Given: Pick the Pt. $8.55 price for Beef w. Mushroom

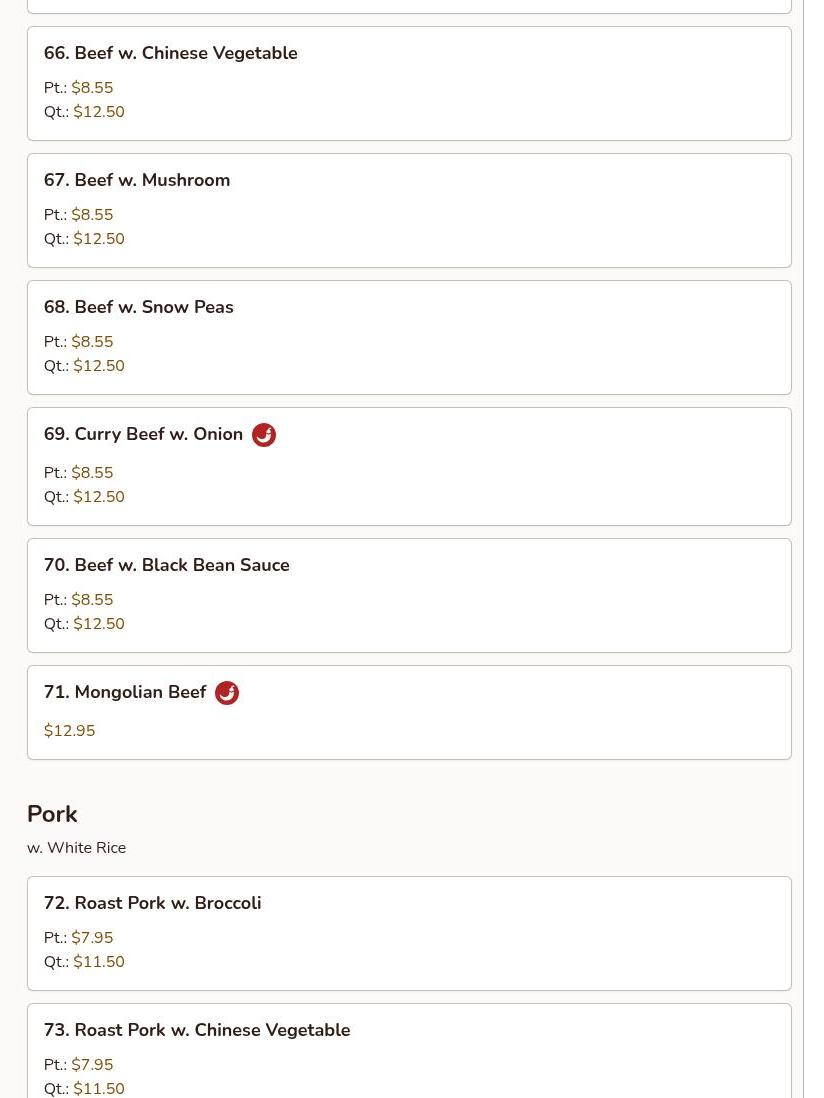Looking at the screenshot, I should pyautogui.click(x=78, y=214).
